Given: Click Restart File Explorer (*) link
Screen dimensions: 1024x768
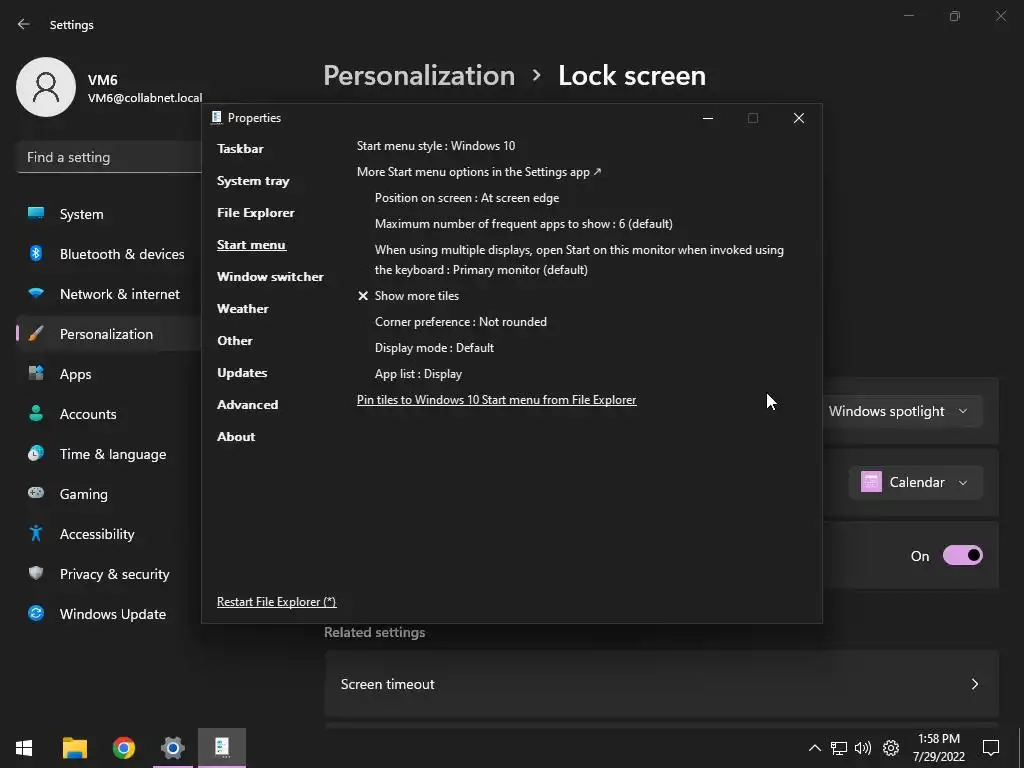Looking at the screenshot, I should tap(277, 602).
